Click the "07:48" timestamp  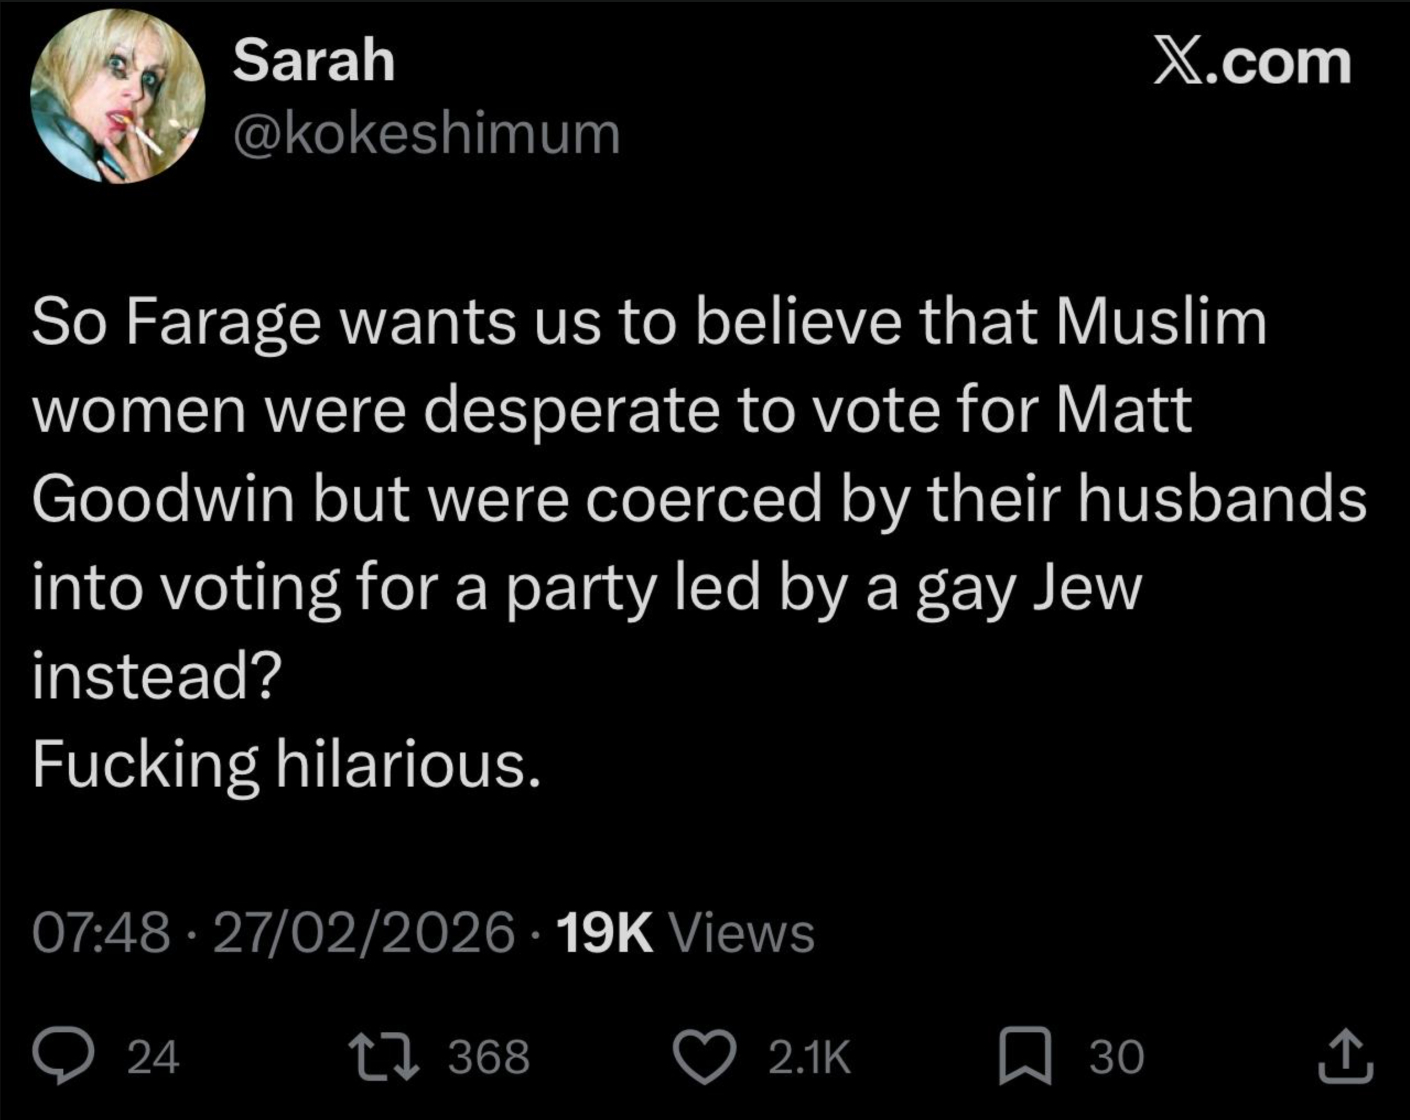click(100, 933)
